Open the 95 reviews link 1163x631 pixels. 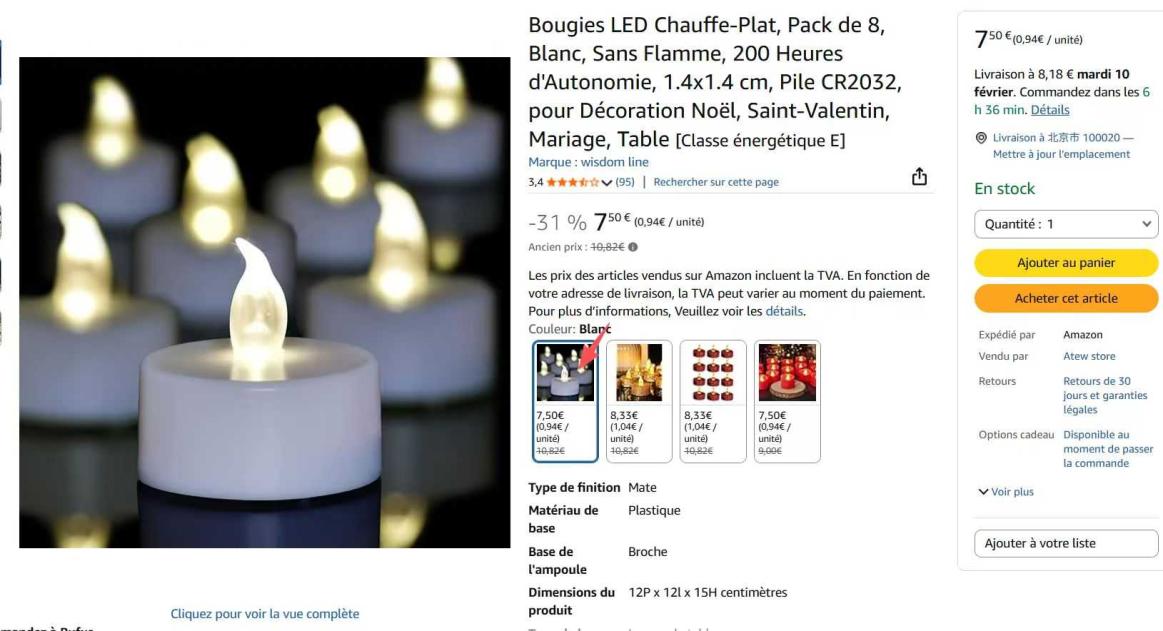coord(625,182)
